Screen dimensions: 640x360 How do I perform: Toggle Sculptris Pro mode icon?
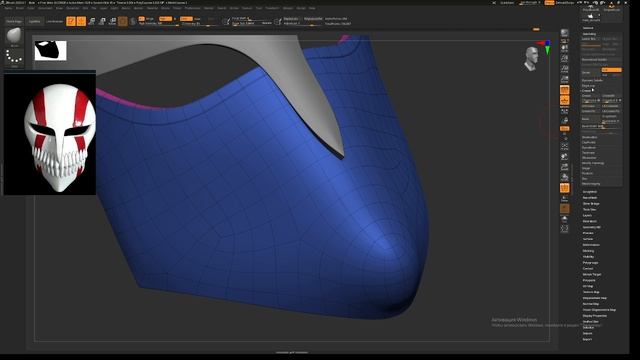click(x=133, y=21)
